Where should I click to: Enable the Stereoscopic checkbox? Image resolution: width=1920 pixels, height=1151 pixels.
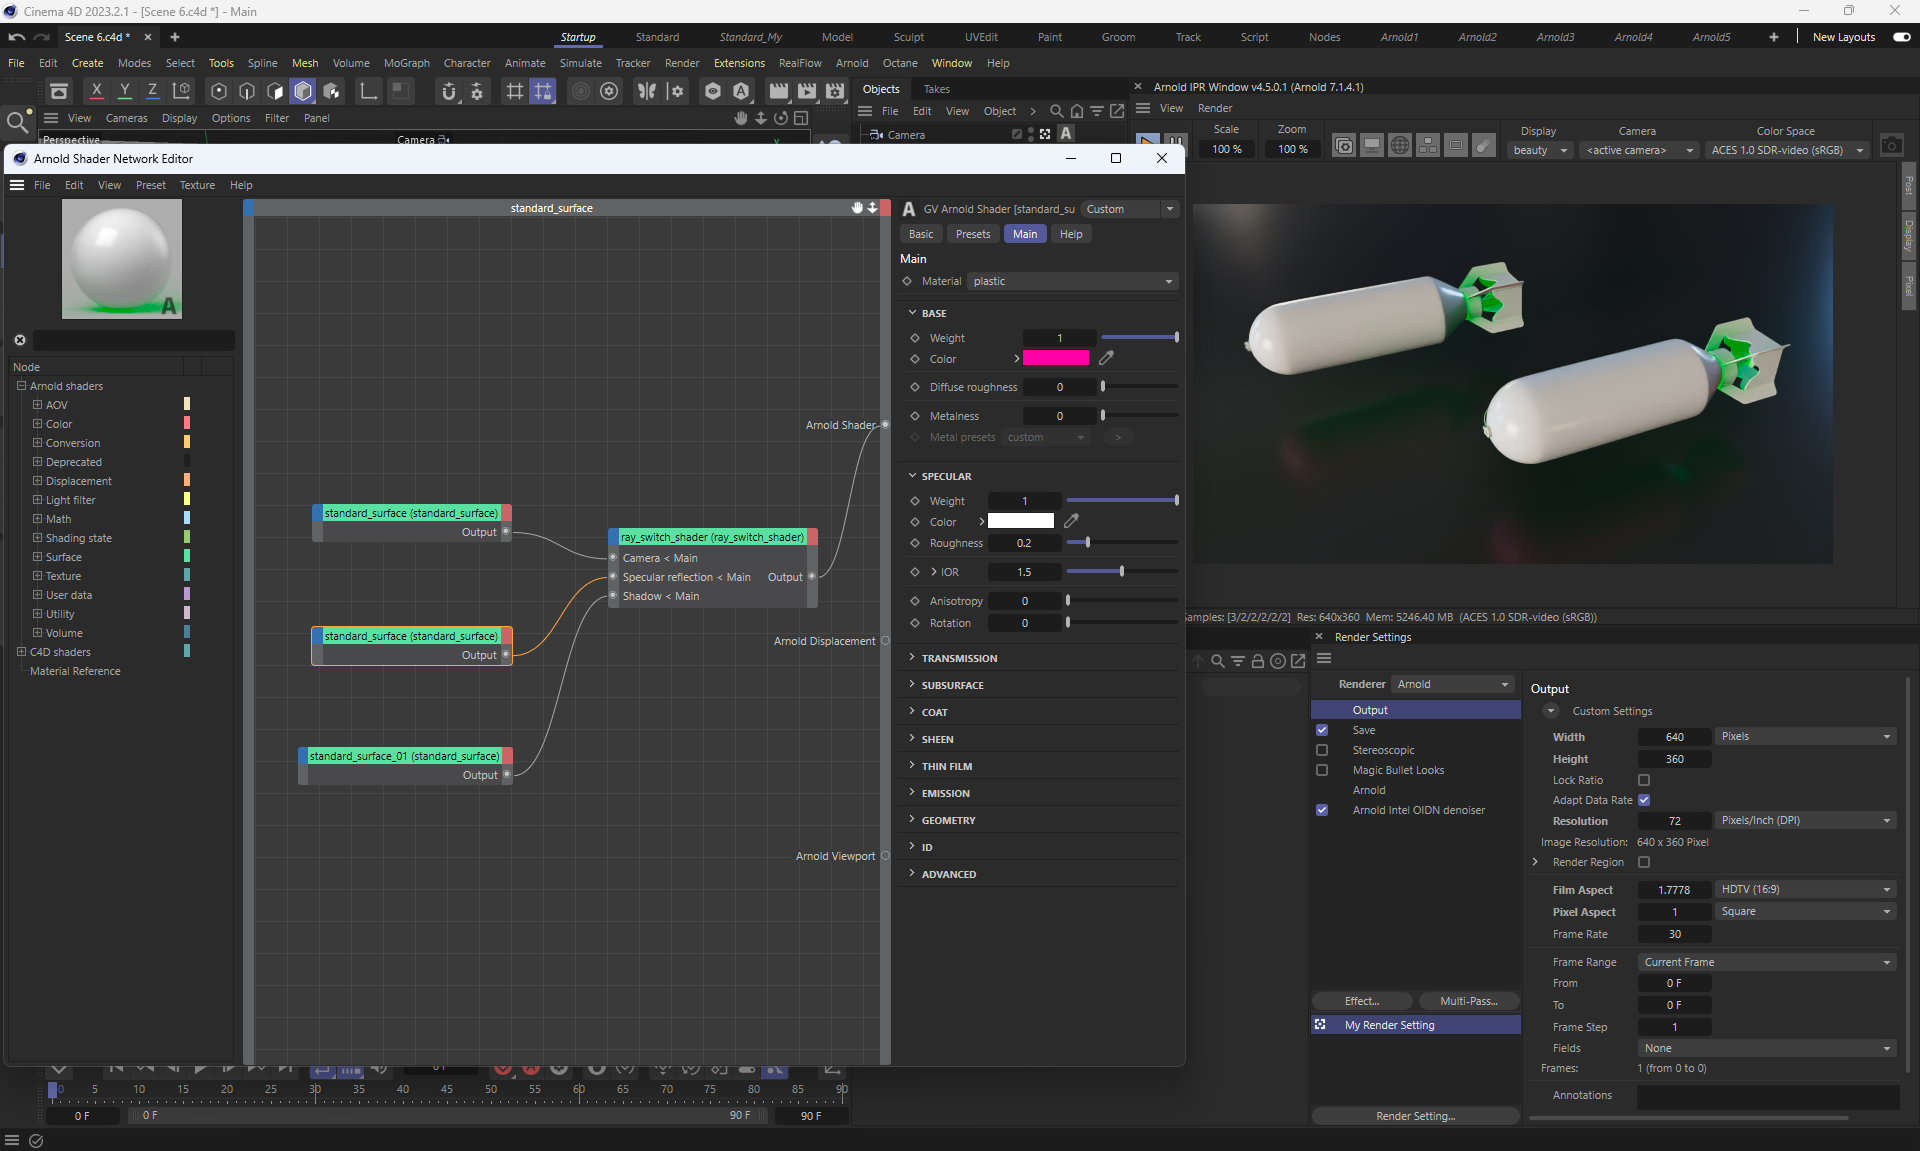click(1322, 750)
